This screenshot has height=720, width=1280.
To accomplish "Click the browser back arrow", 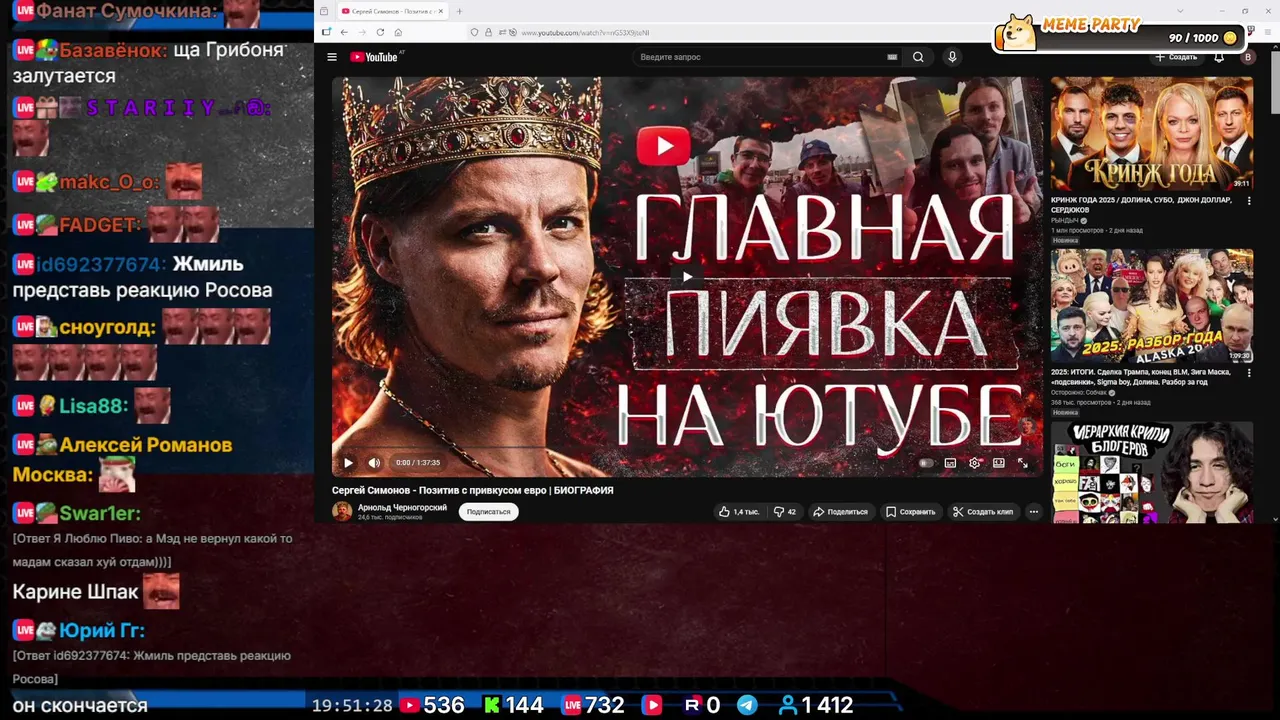I will 344,32.
